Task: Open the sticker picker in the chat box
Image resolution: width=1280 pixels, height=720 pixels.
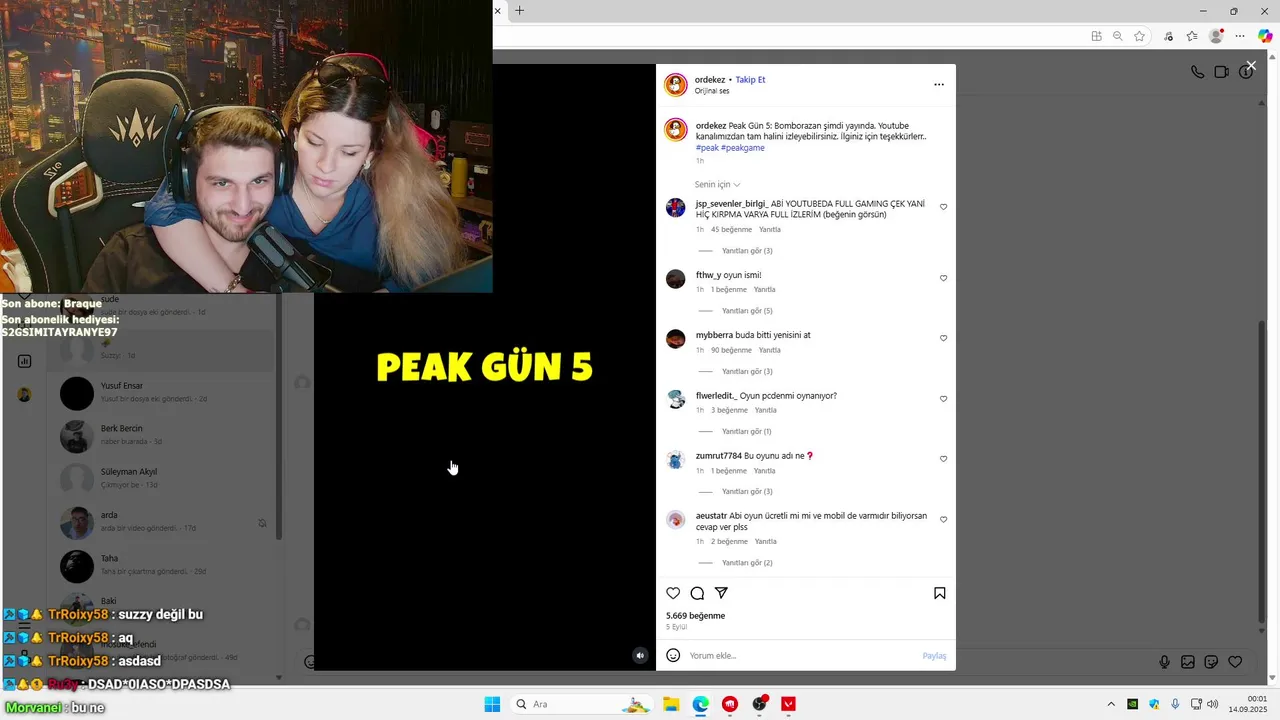Action: click(1211, 662)
